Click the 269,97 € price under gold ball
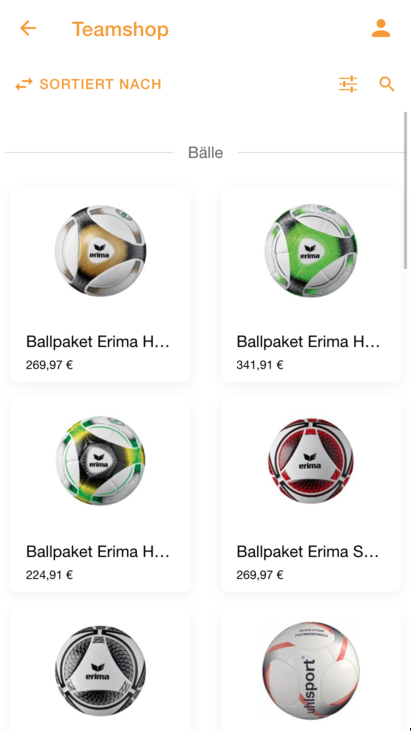The width and height of the screenshot is (411, 731). pyautogui.click(x=49, y=365)
